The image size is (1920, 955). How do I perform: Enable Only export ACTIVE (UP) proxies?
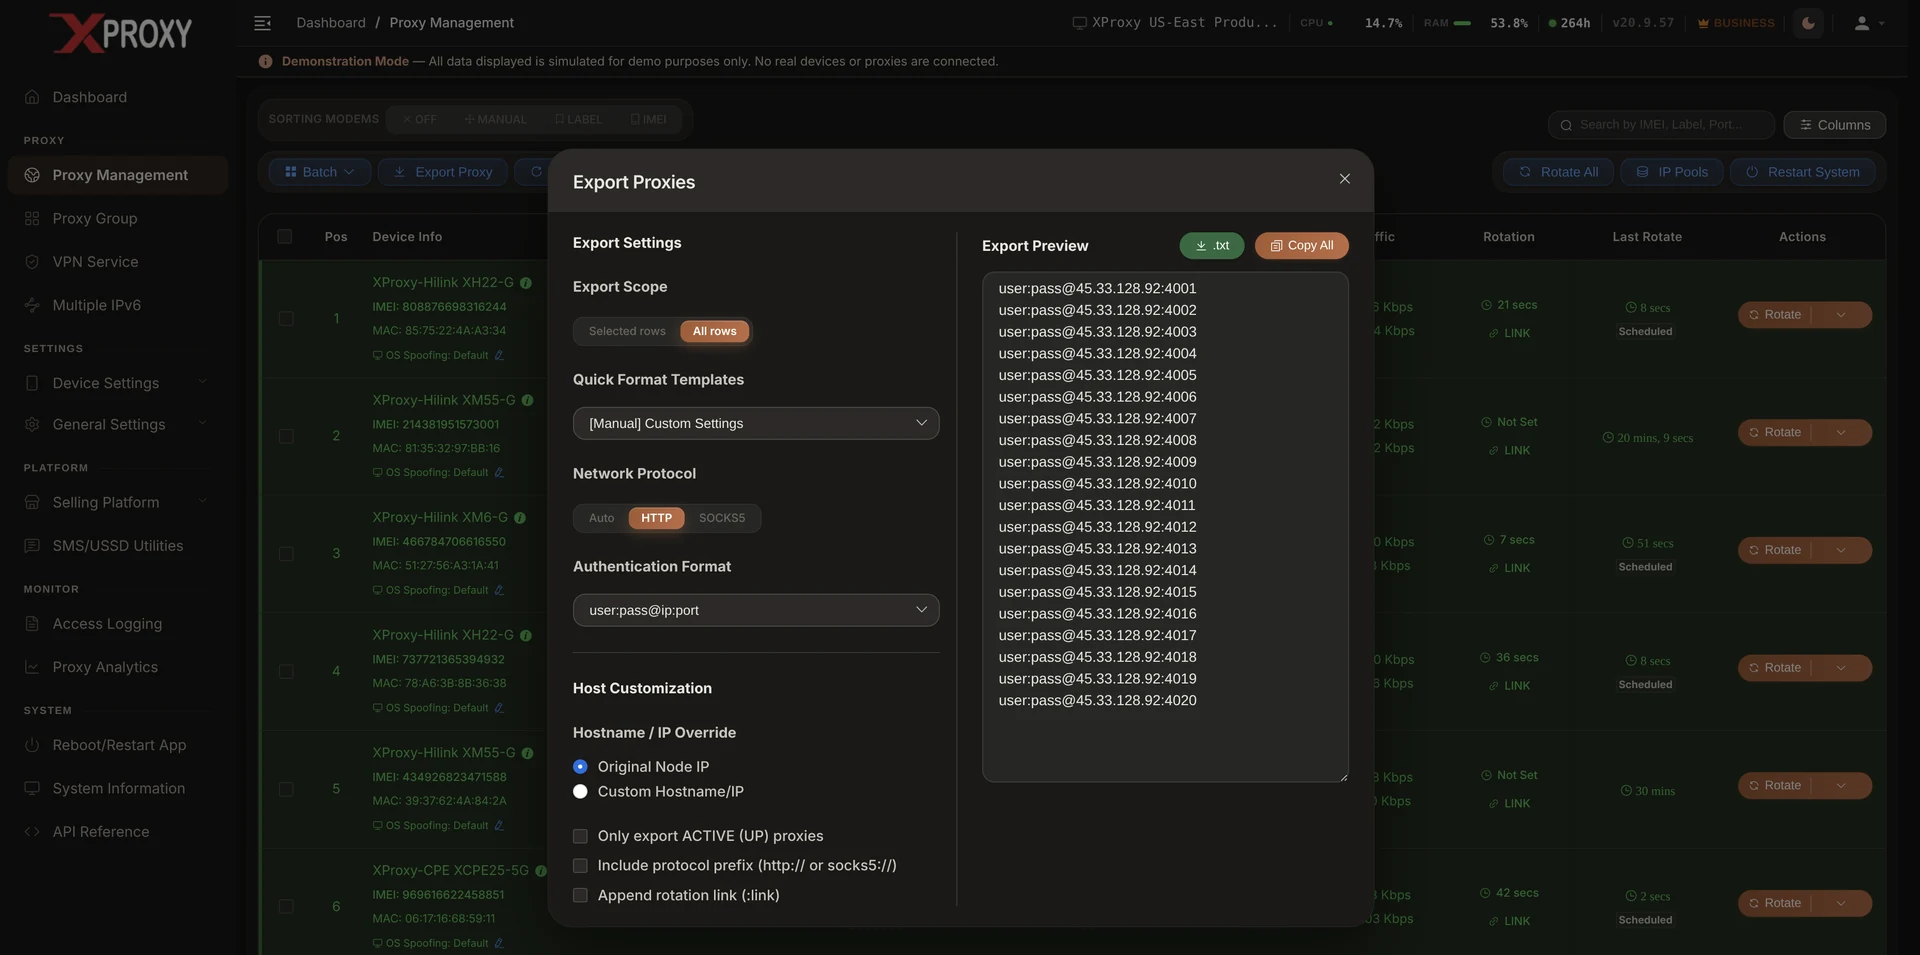580,836
